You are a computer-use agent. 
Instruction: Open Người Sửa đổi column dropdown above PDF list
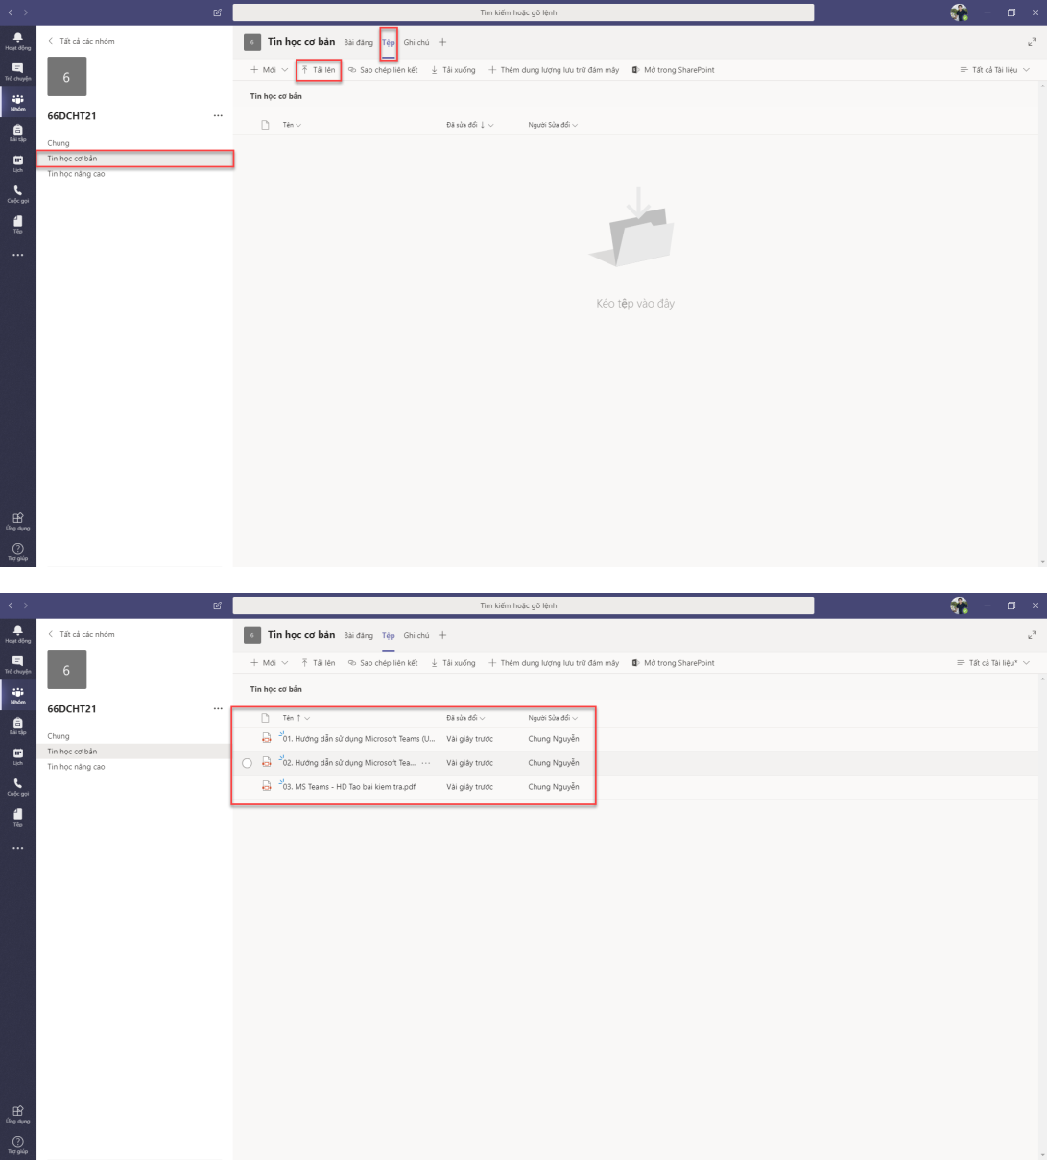pos(553,718)
